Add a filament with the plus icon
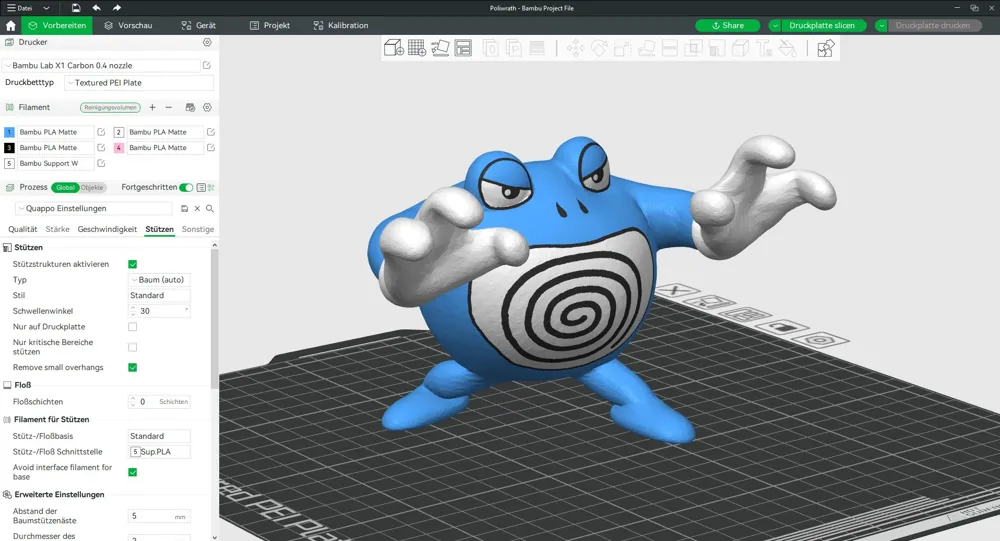This screenshot has height=541, width=1000. pos(152,107)
